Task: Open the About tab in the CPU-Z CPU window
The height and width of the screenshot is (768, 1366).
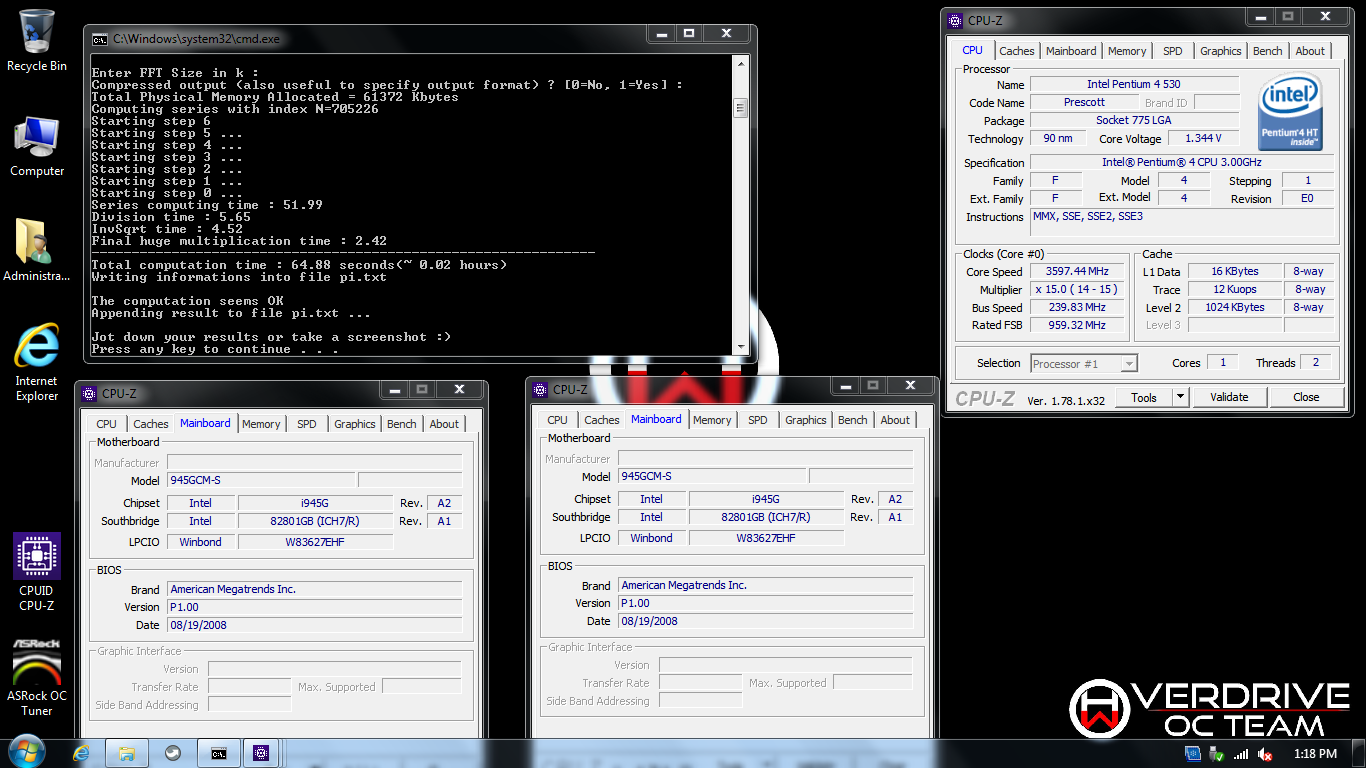Action: click(x=1310, y=51)
